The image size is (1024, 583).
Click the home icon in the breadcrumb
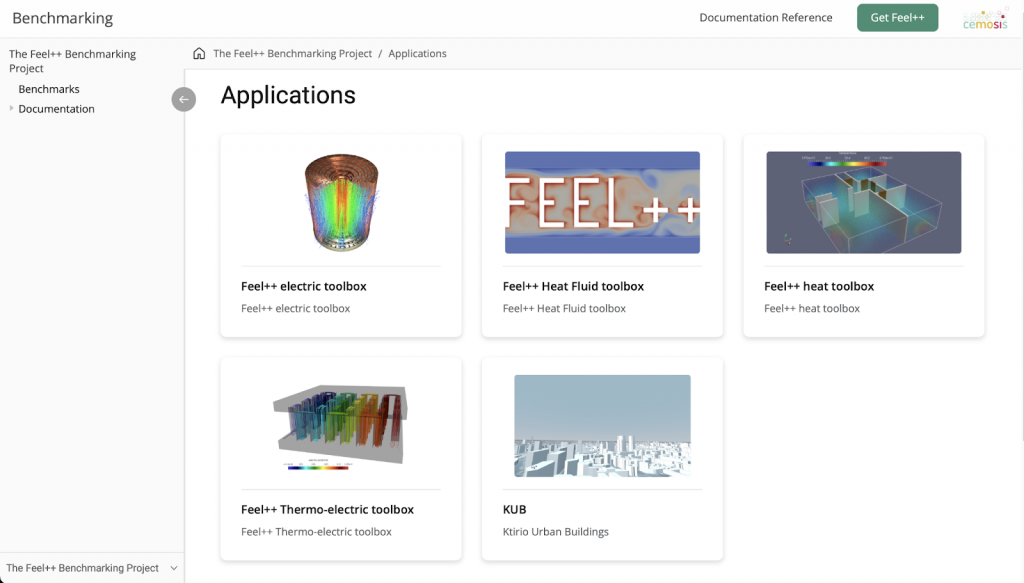tap(199, 54)
